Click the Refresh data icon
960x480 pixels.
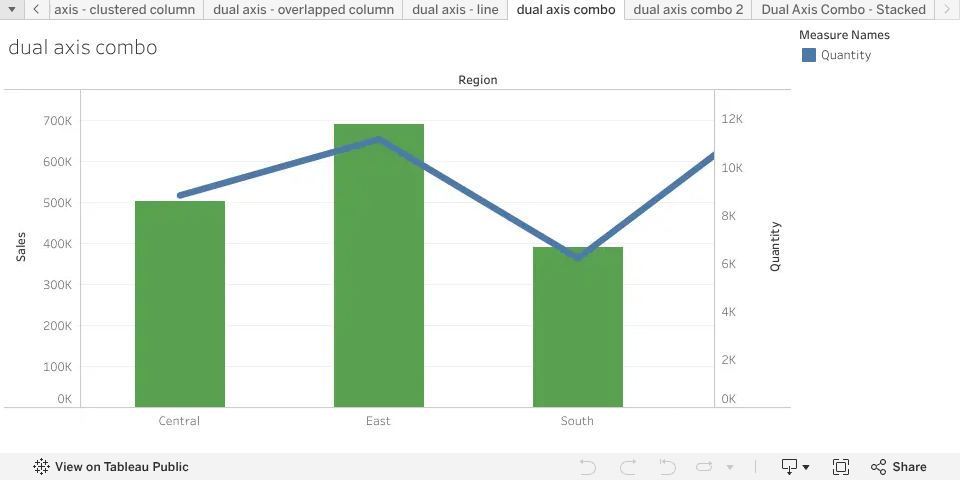click(x=704, y=467)
